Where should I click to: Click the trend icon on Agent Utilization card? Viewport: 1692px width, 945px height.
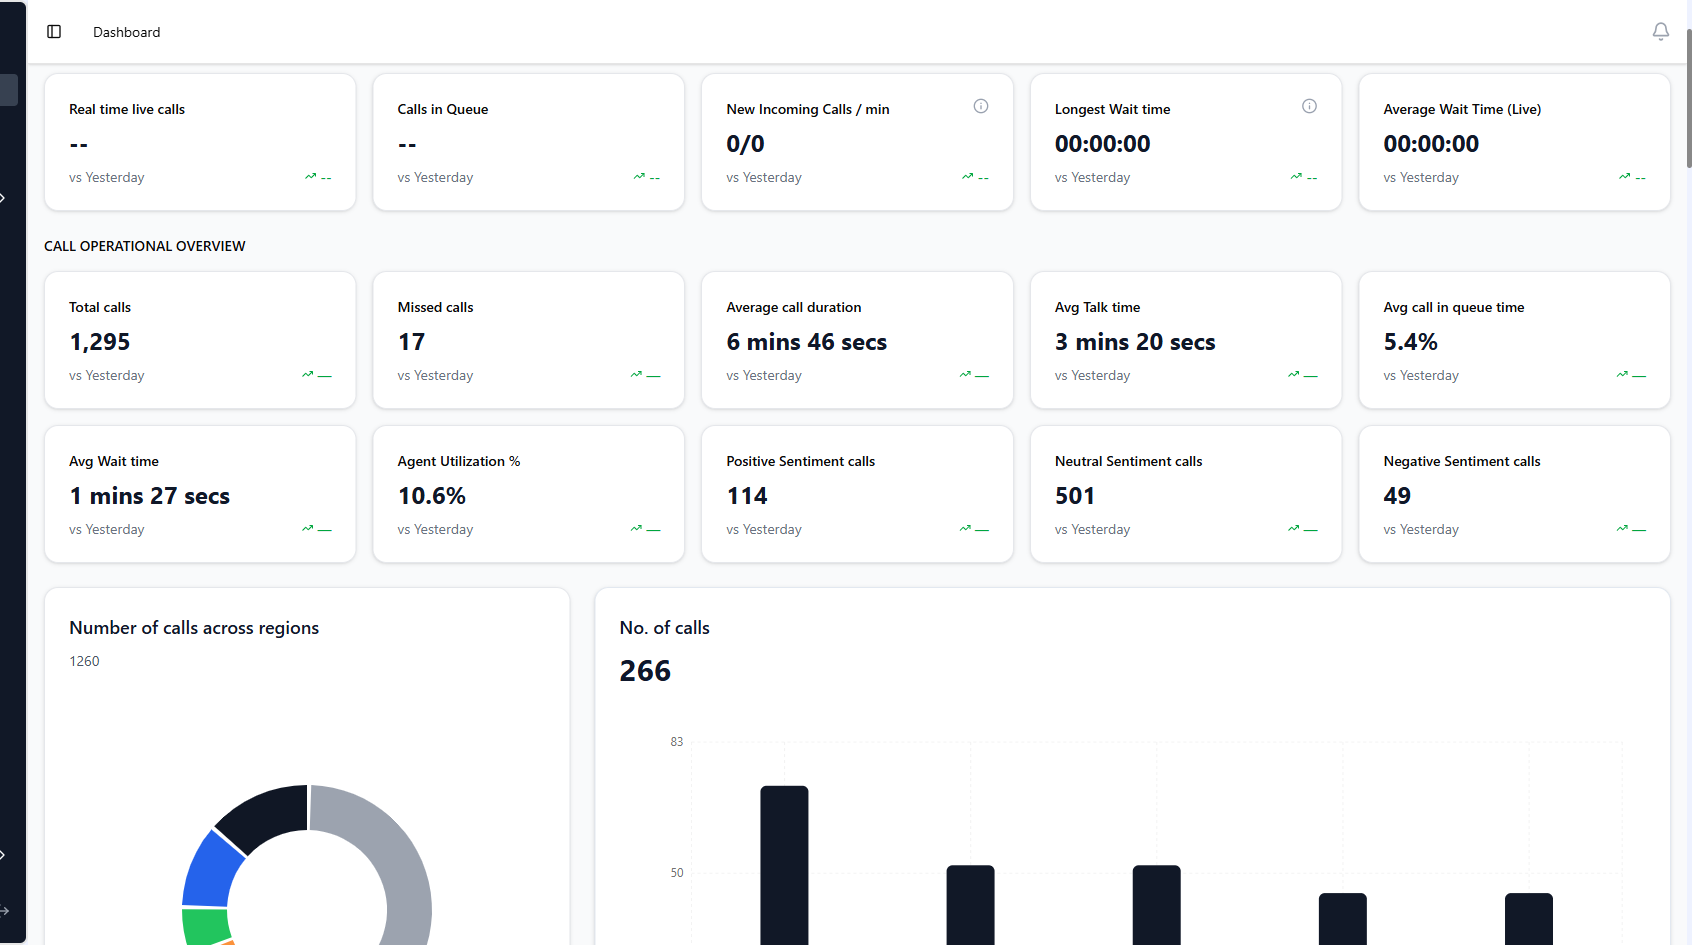pyautogui.click(x=638, y=529)
